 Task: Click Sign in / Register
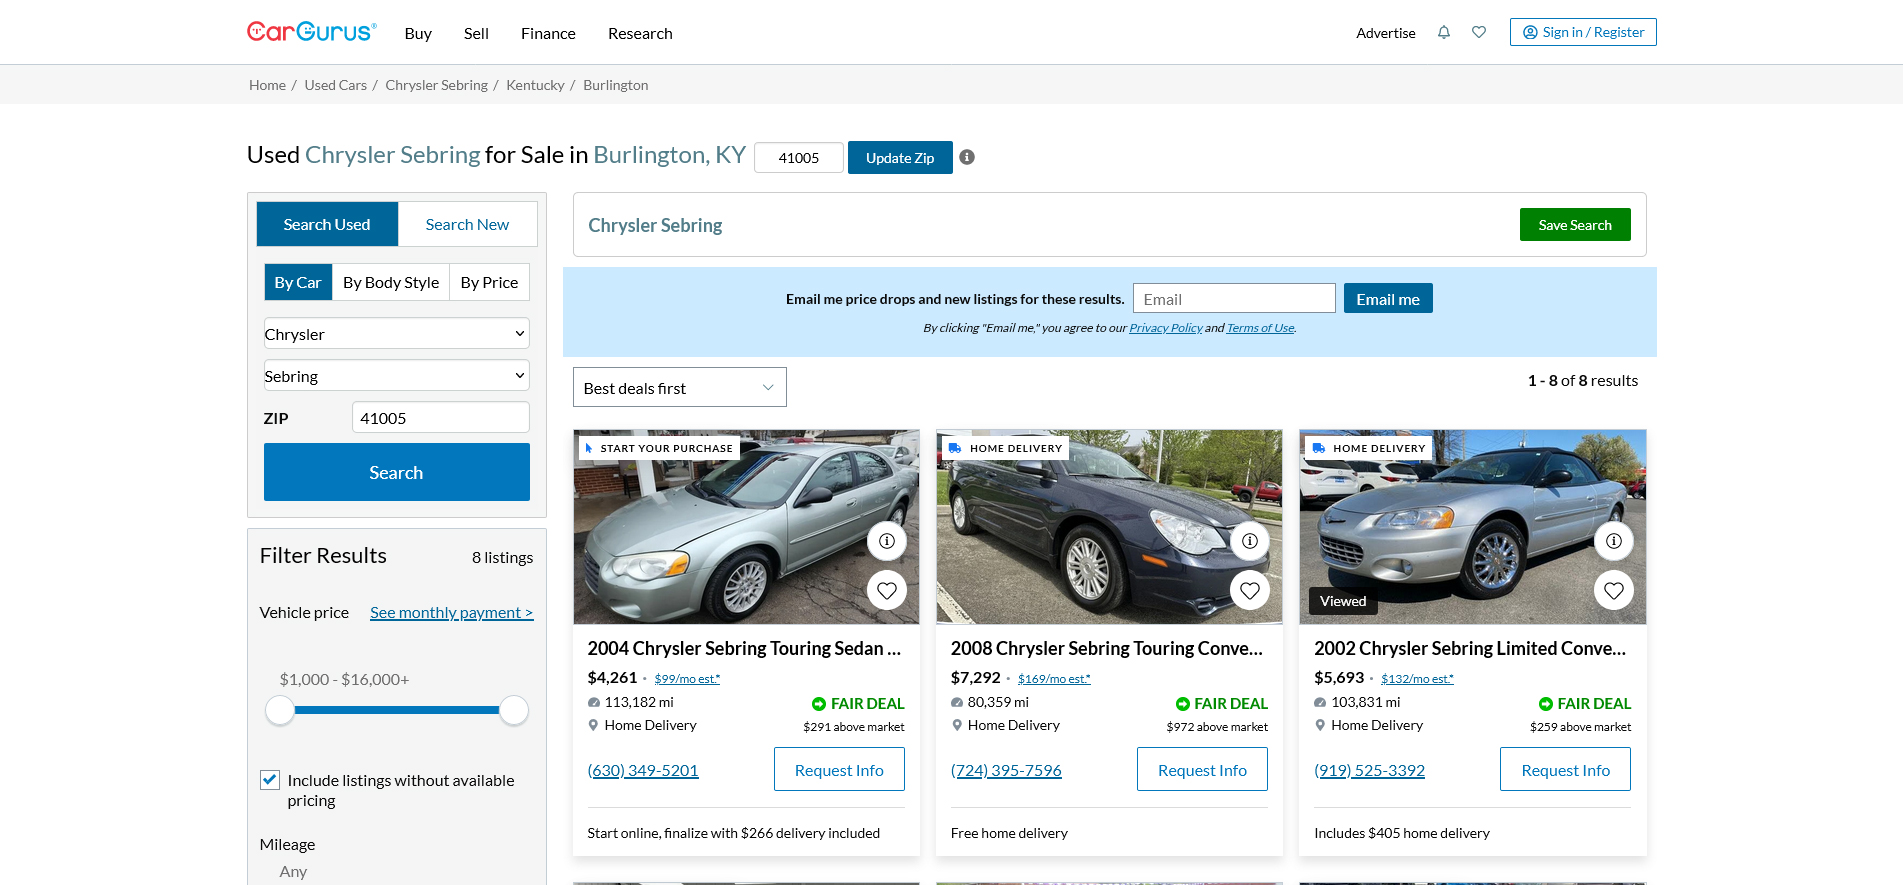[1583, 32]
